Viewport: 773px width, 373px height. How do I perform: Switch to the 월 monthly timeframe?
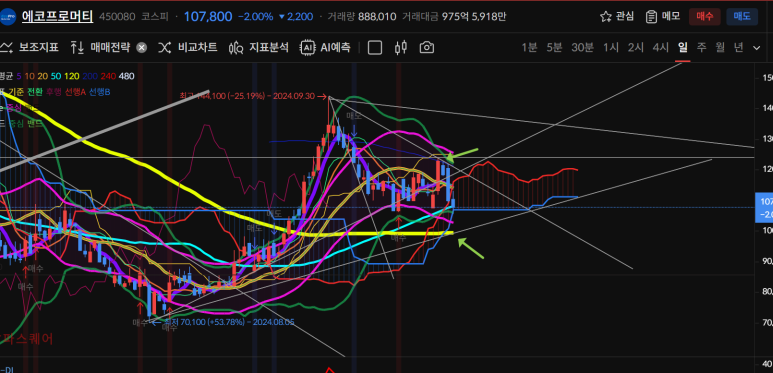[x=720, y=48]
